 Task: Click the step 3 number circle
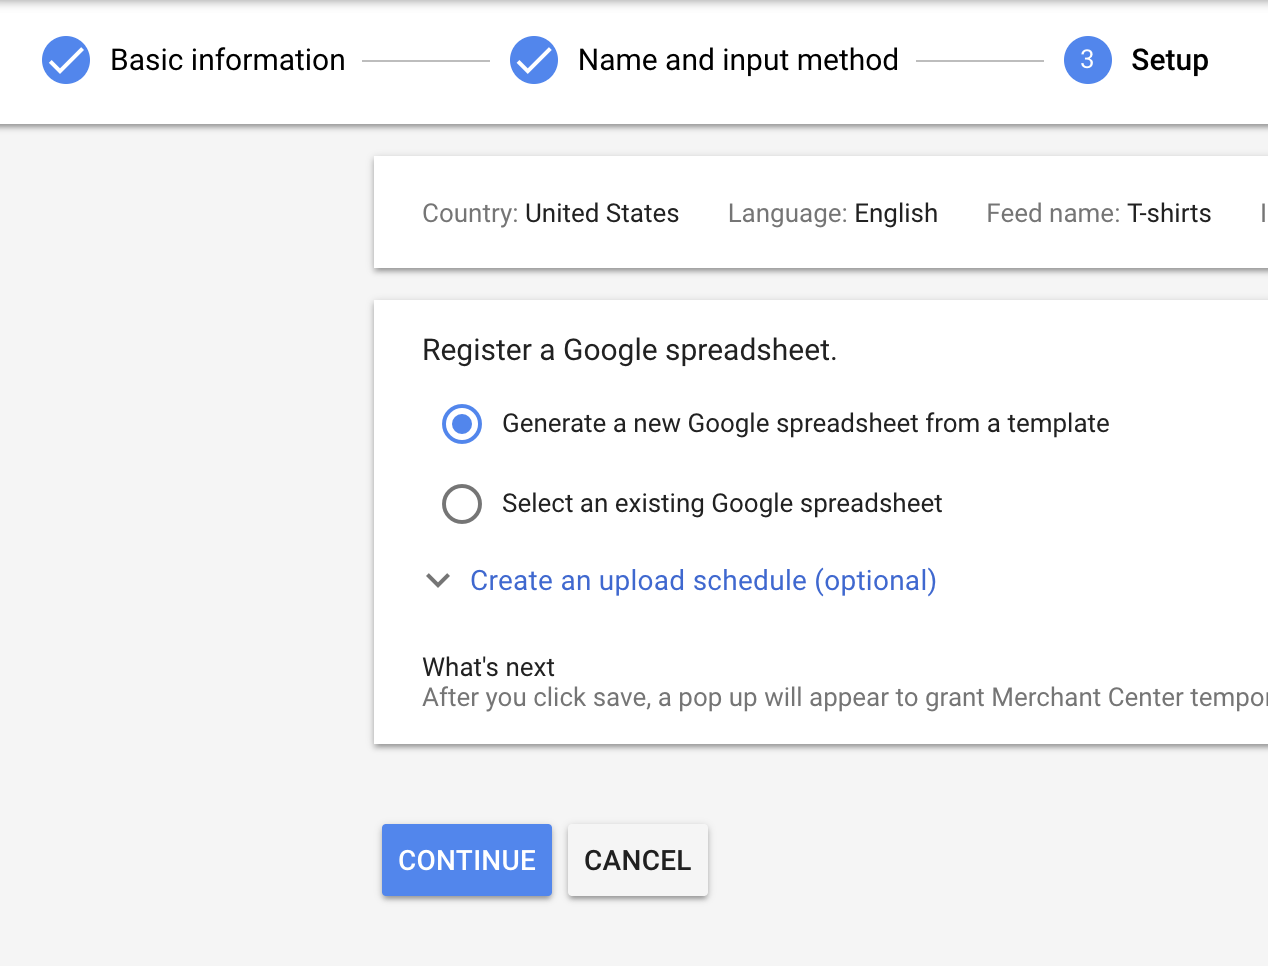tap(1087, 60)
